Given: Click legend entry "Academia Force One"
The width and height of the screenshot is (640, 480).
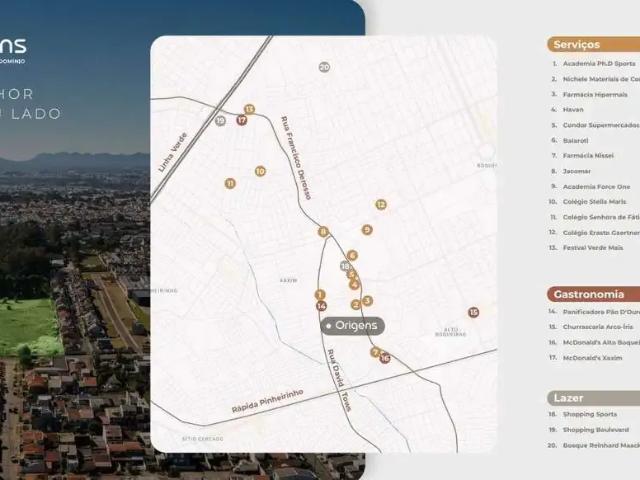Looking at the screenshot, I should coord(596,187).
